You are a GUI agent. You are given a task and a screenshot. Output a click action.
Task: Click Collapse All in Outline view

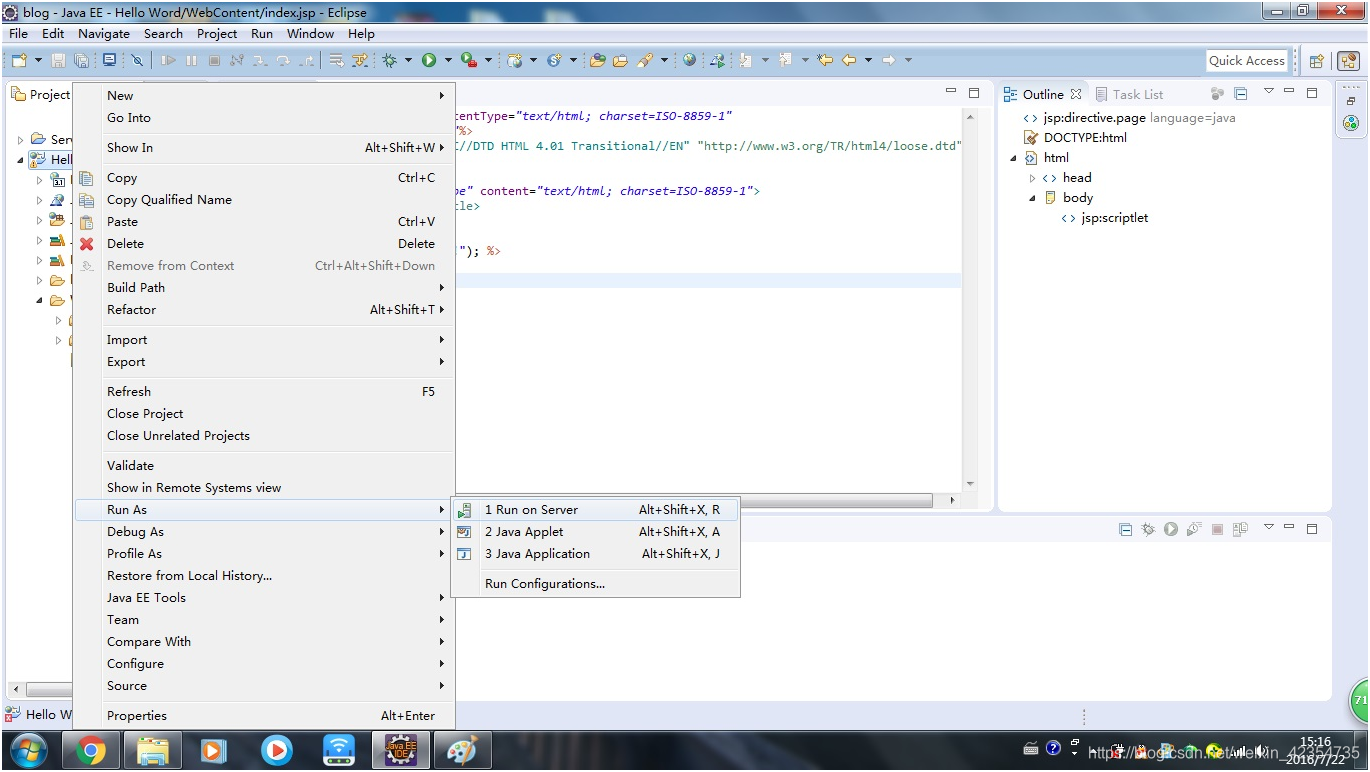1241,94
